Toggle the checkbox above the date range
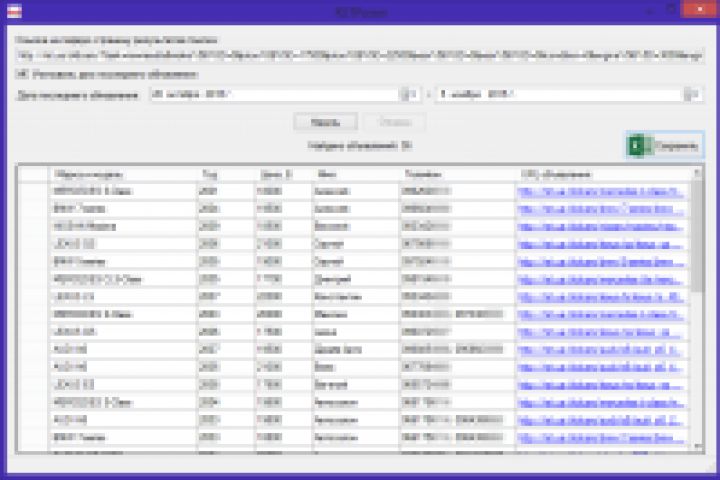720x480 pixels. click(21, 73)
